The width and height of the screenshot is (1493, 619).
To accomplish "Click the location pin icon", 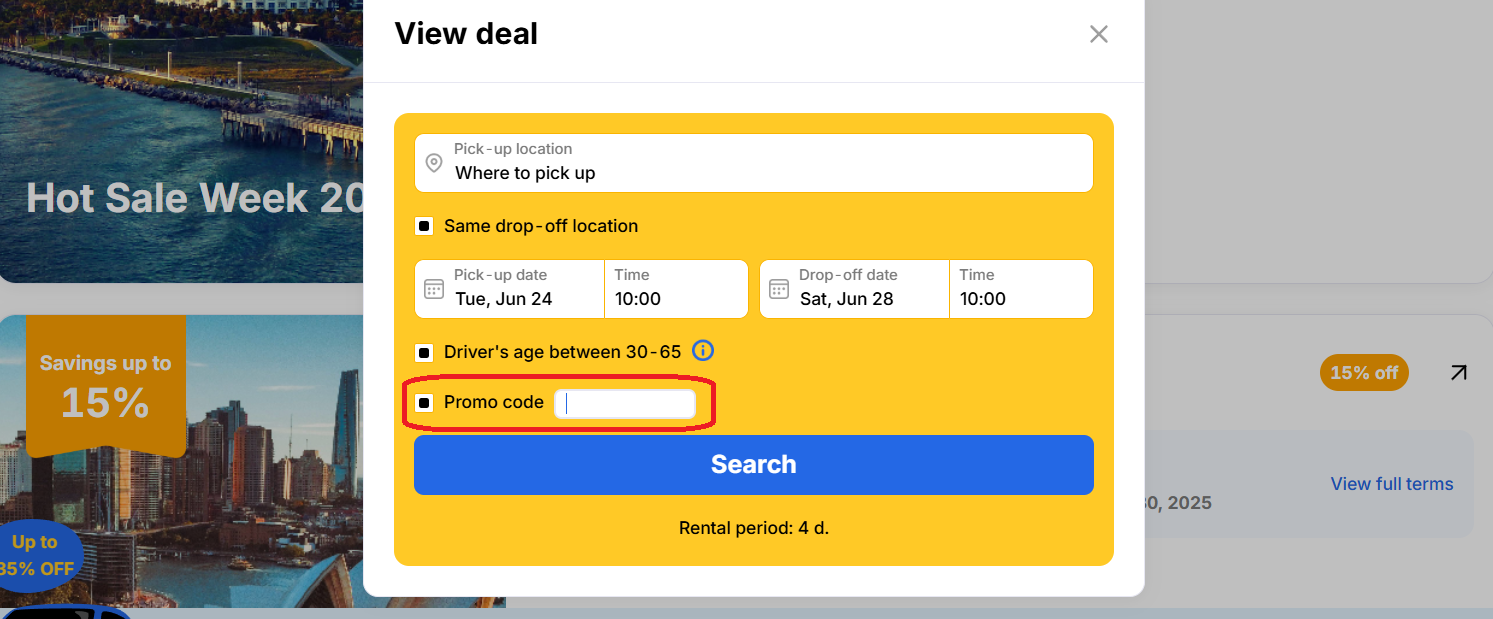I will click(434, 163).
